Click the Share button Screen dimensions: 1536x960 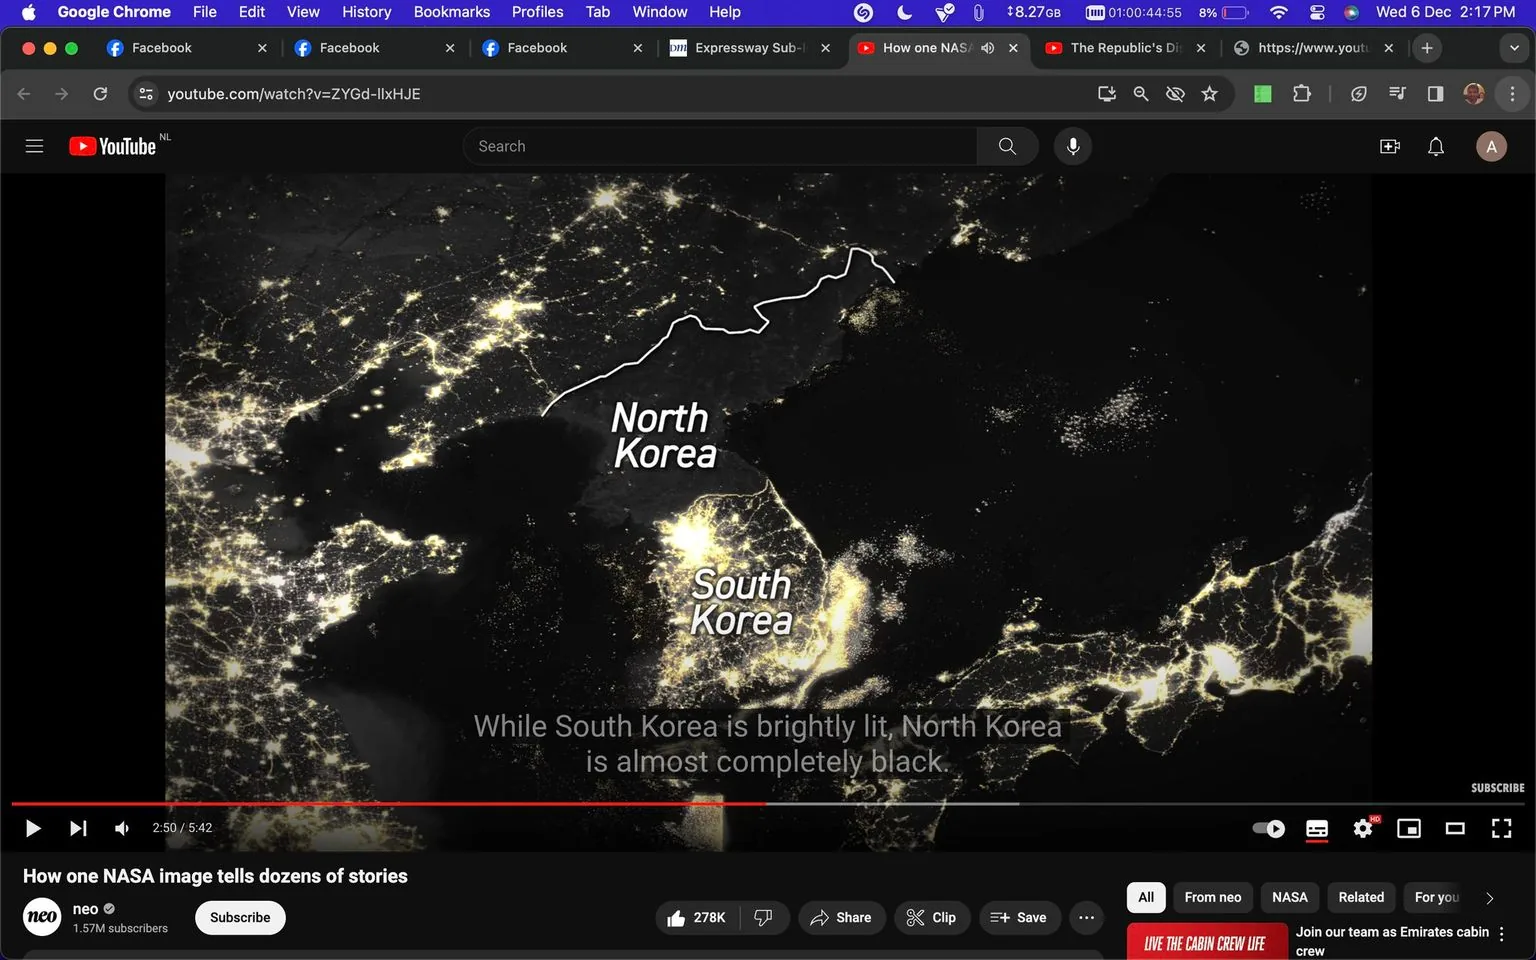click(841, 917)
